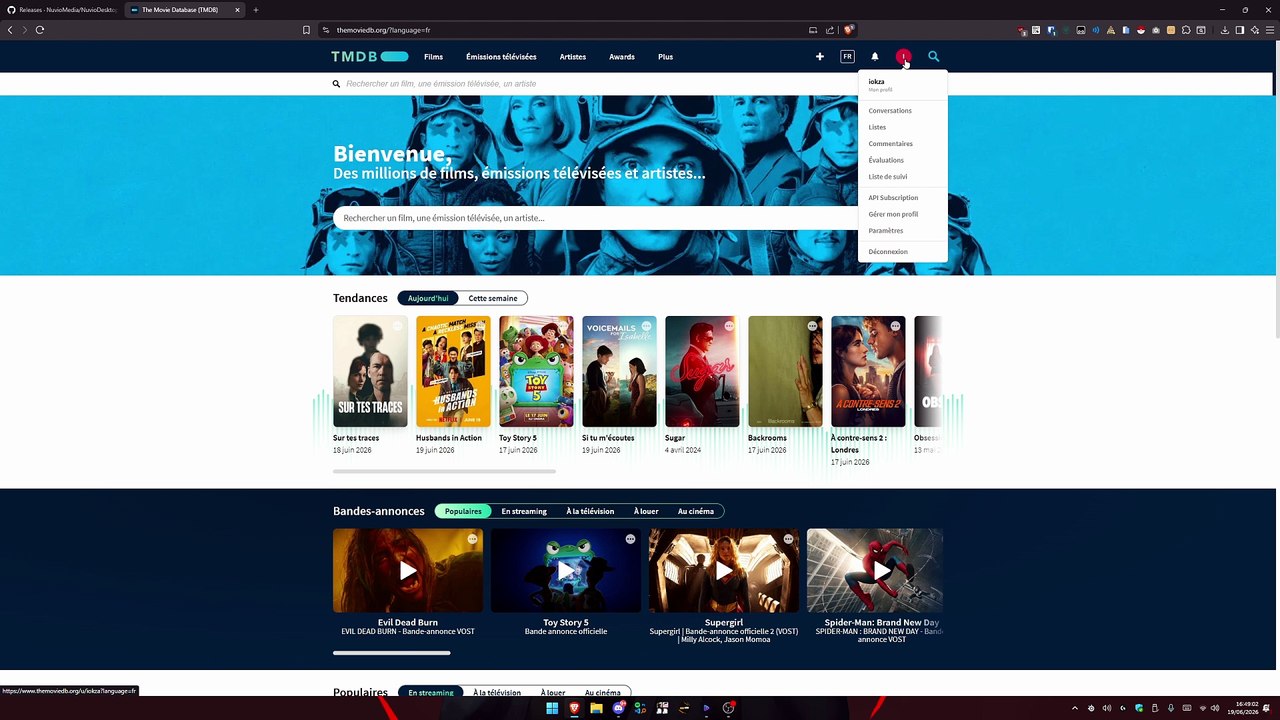Viewport: 1280px width, 720px height.
Task: Open the notifications bell
Action: pyautogui.click(x=875, y=57)
